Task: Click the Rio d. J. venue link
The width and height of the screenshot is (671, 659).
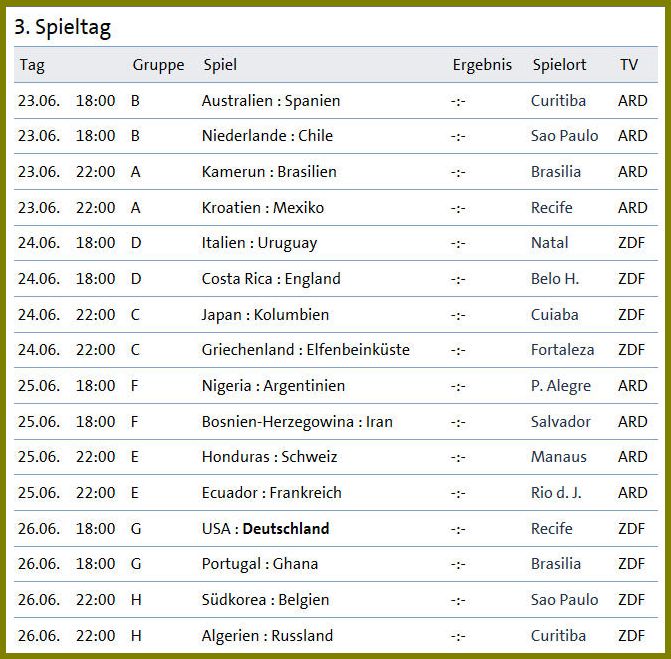Action: pos(556,493)
